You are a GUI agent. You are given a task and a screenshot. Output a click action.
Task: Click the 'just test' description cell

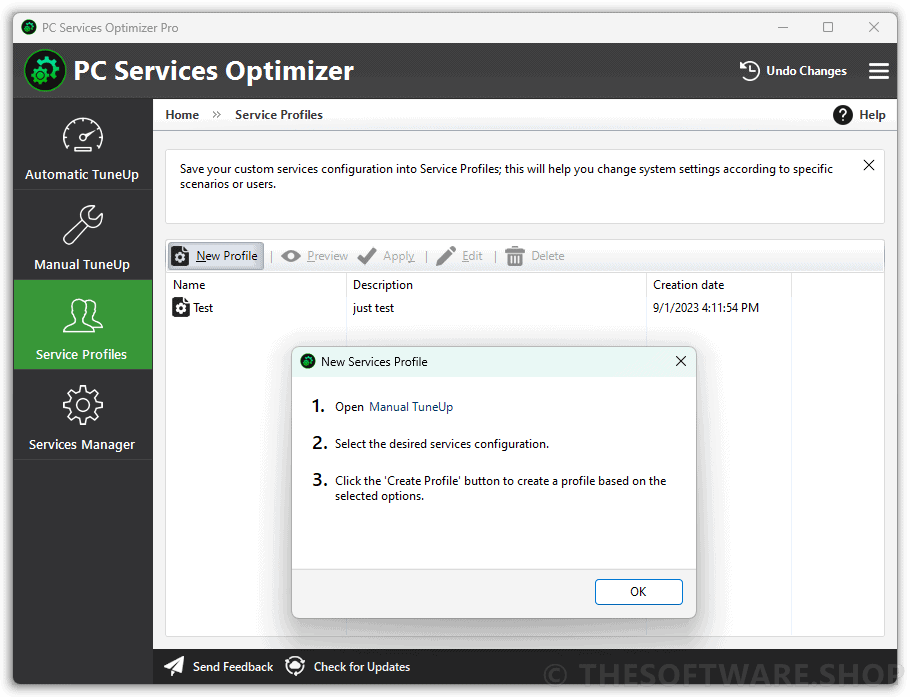click(373, 308)
